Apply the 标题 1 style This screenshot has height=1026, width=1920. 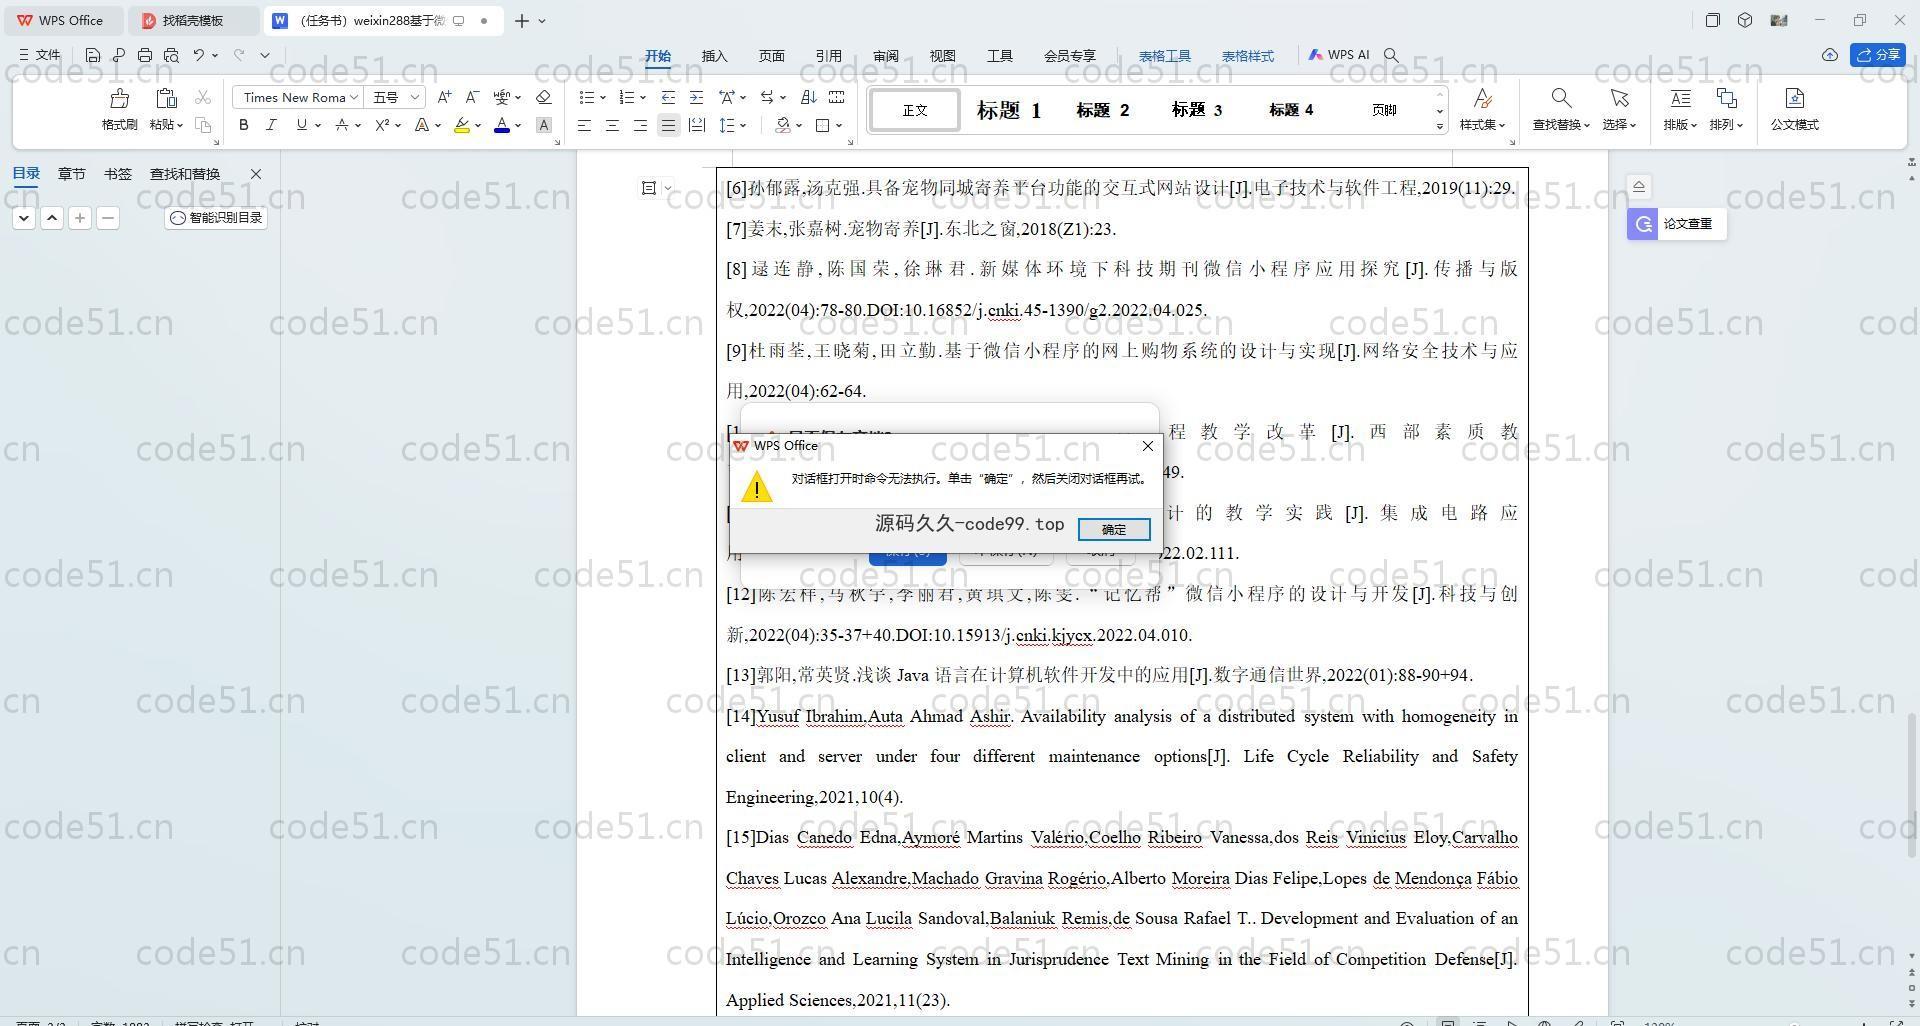coord(1009,110)
